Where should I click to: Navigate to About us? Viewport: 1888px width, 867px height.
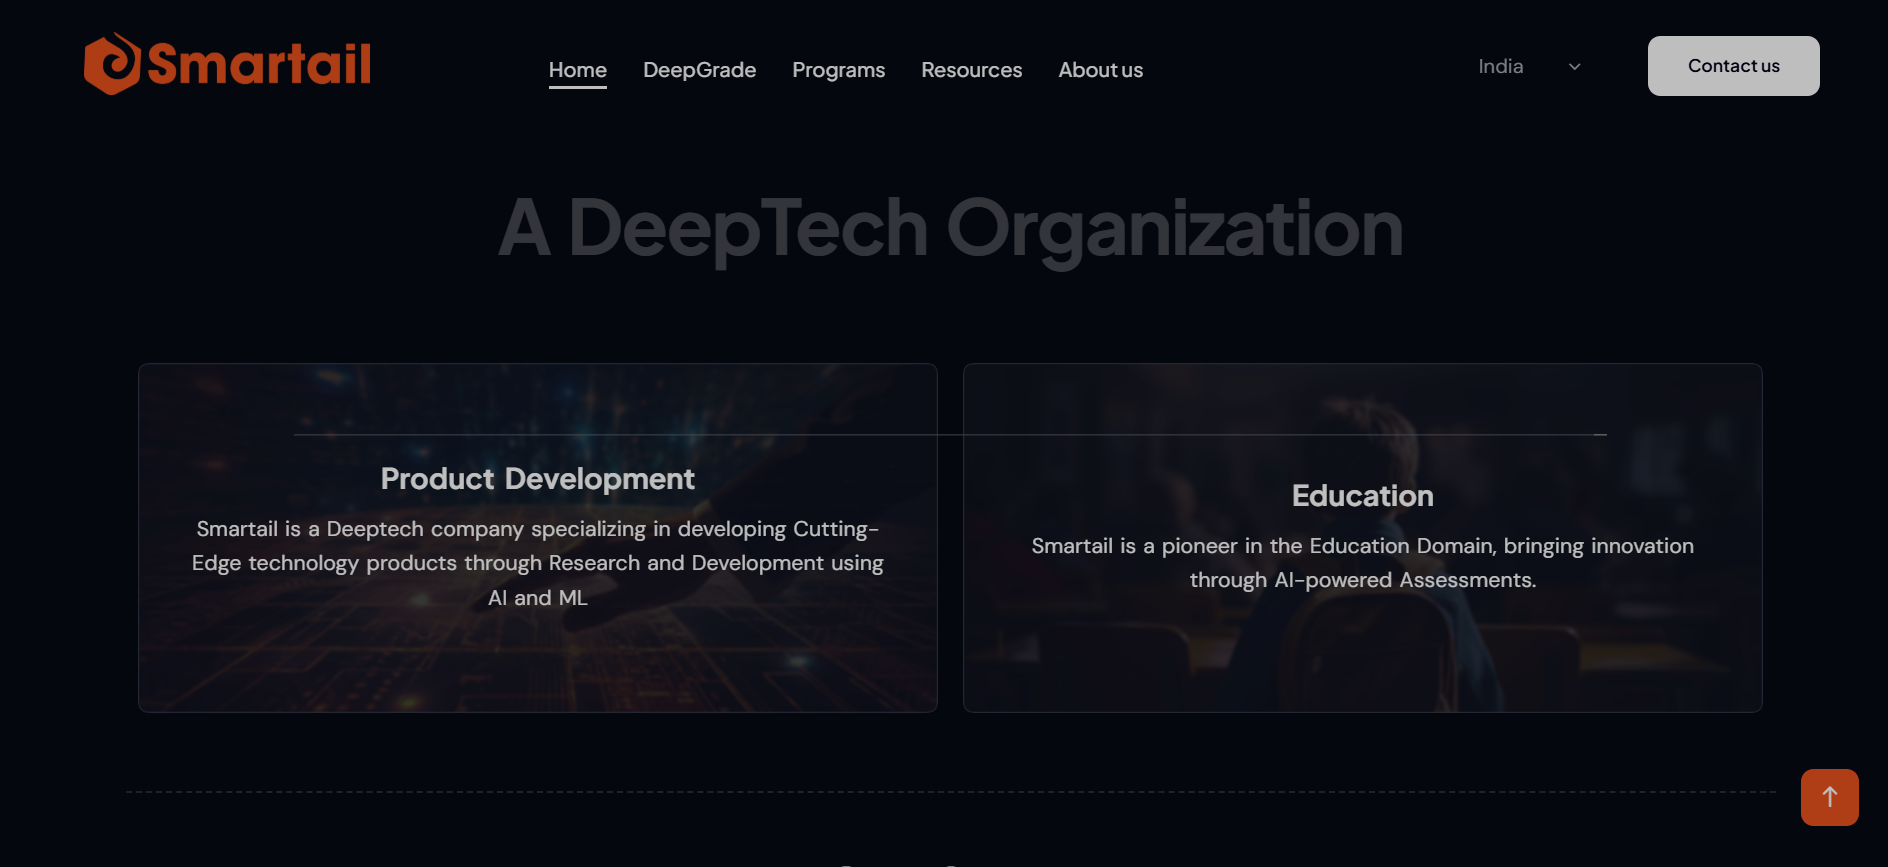pyautogui.click(x=1100, y=70)
